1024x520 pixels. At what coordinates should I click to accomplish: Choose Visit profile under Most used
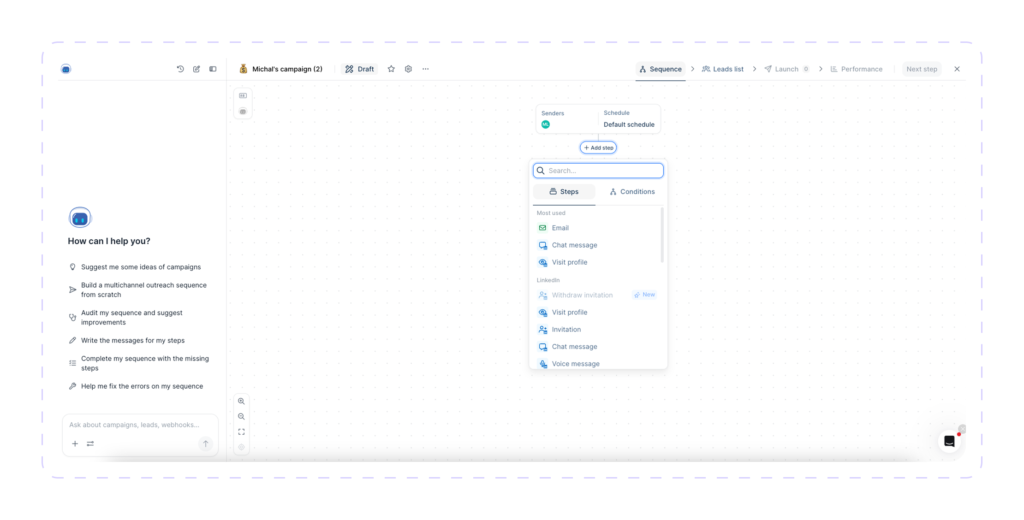598,262
